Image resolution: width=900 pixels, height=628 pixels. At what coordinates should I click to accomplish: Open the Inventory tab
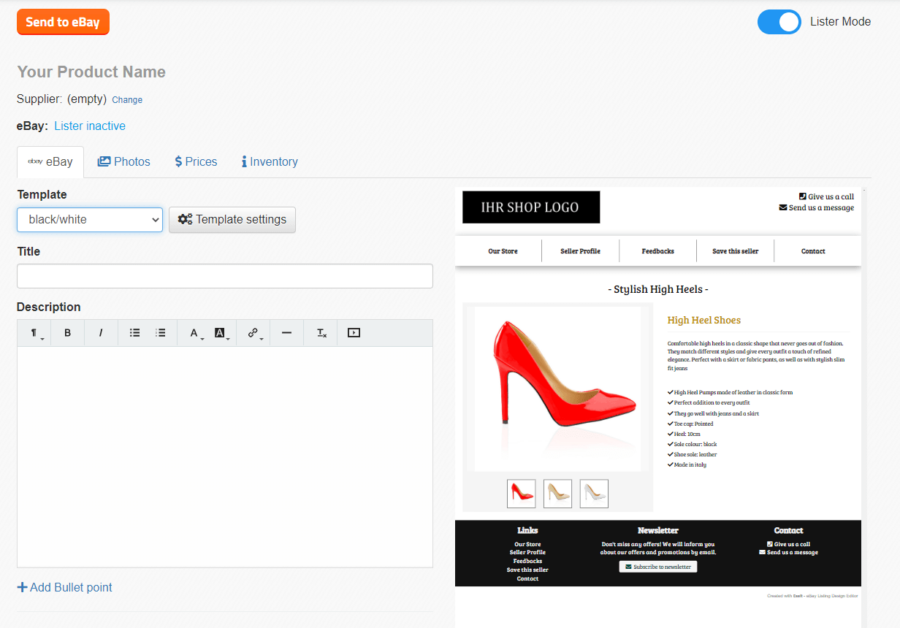(268, 161)
